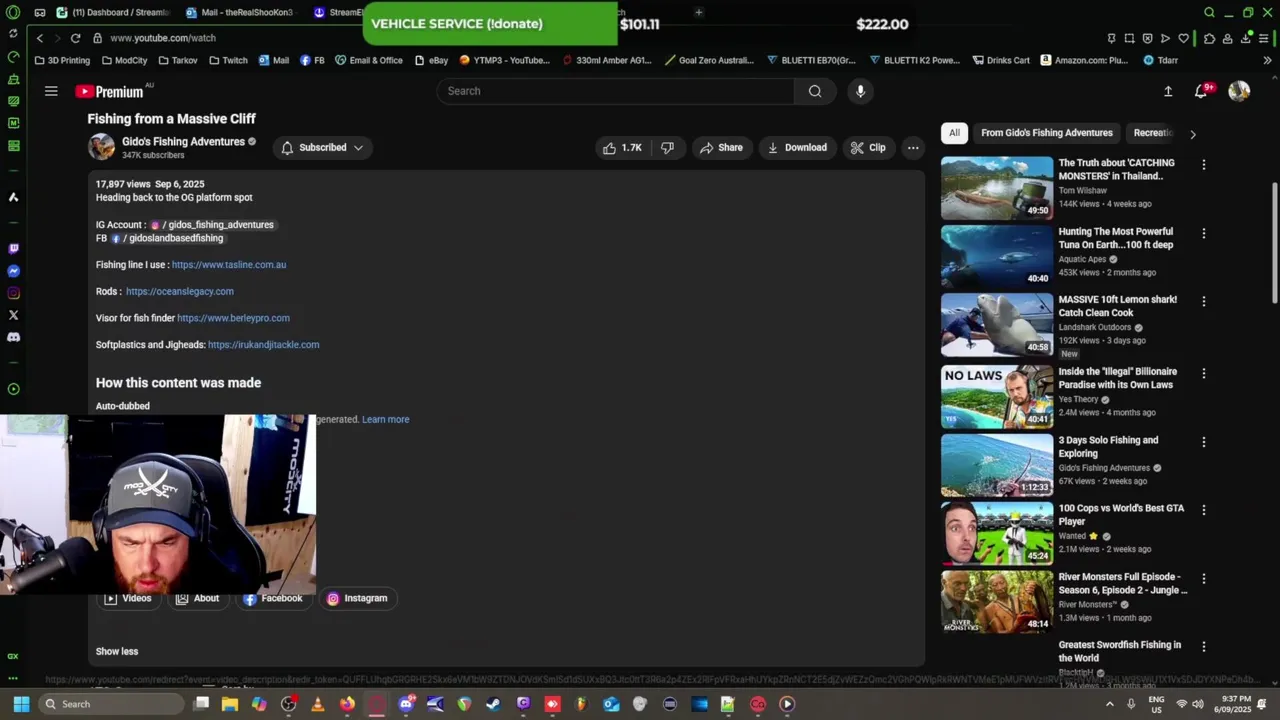
Task: Open Discord in browser sidebar
Action: 13,337
